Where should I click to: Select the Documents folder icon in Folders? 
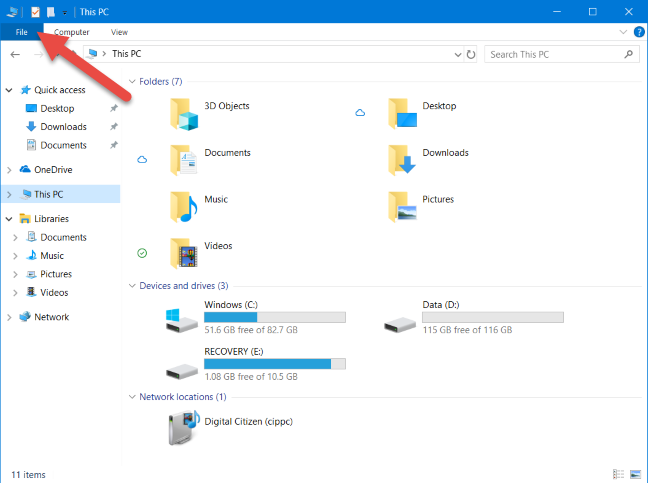point(184,160)
